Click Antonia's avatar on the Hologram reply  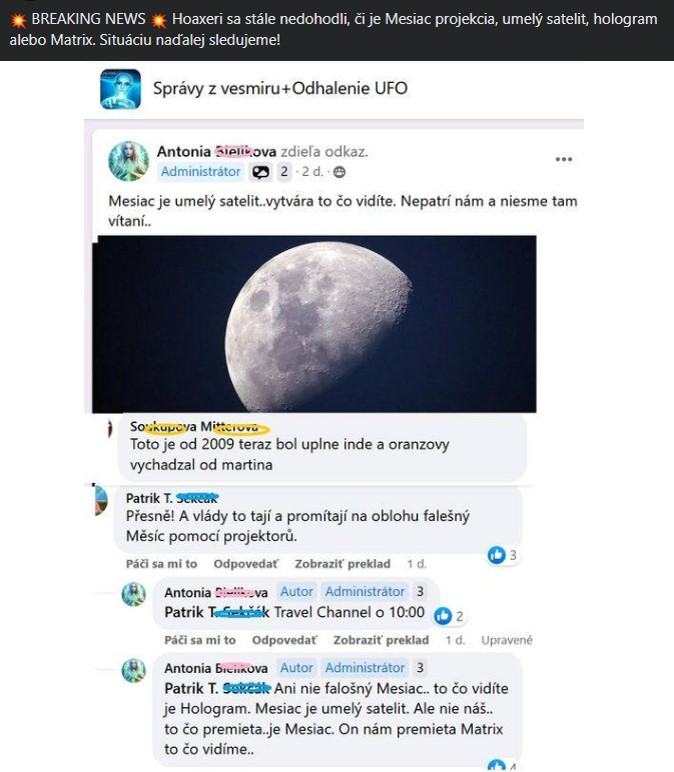[133, 670]
